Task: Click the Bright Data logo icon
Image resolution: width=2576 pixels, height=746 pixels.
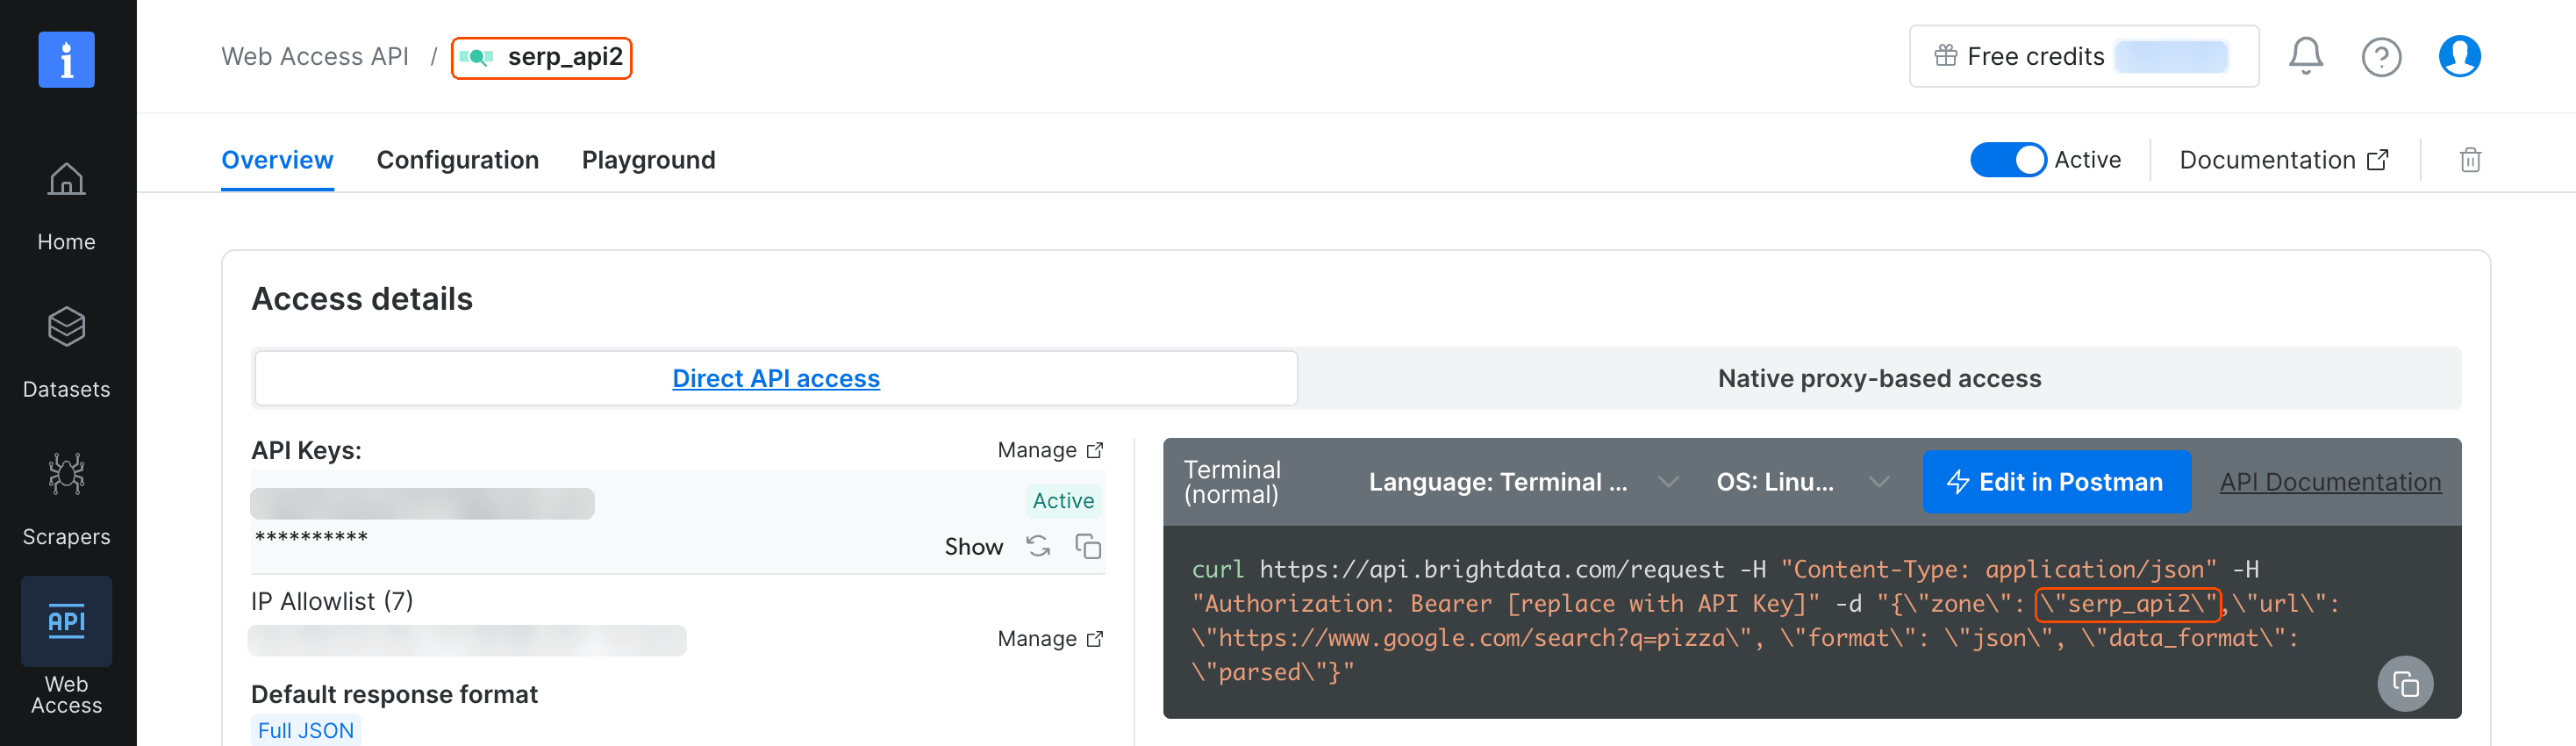Action: coord(66,59)
